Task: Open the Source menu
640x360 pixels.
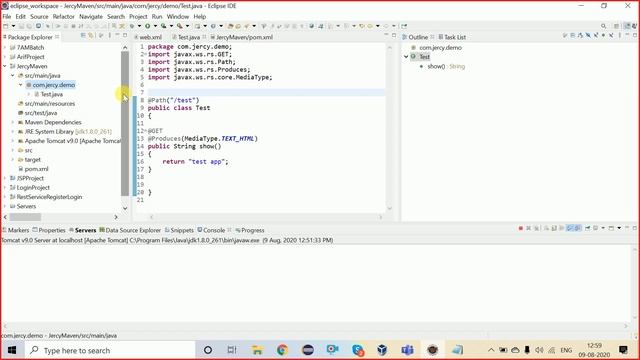Action: click(39, 16)
